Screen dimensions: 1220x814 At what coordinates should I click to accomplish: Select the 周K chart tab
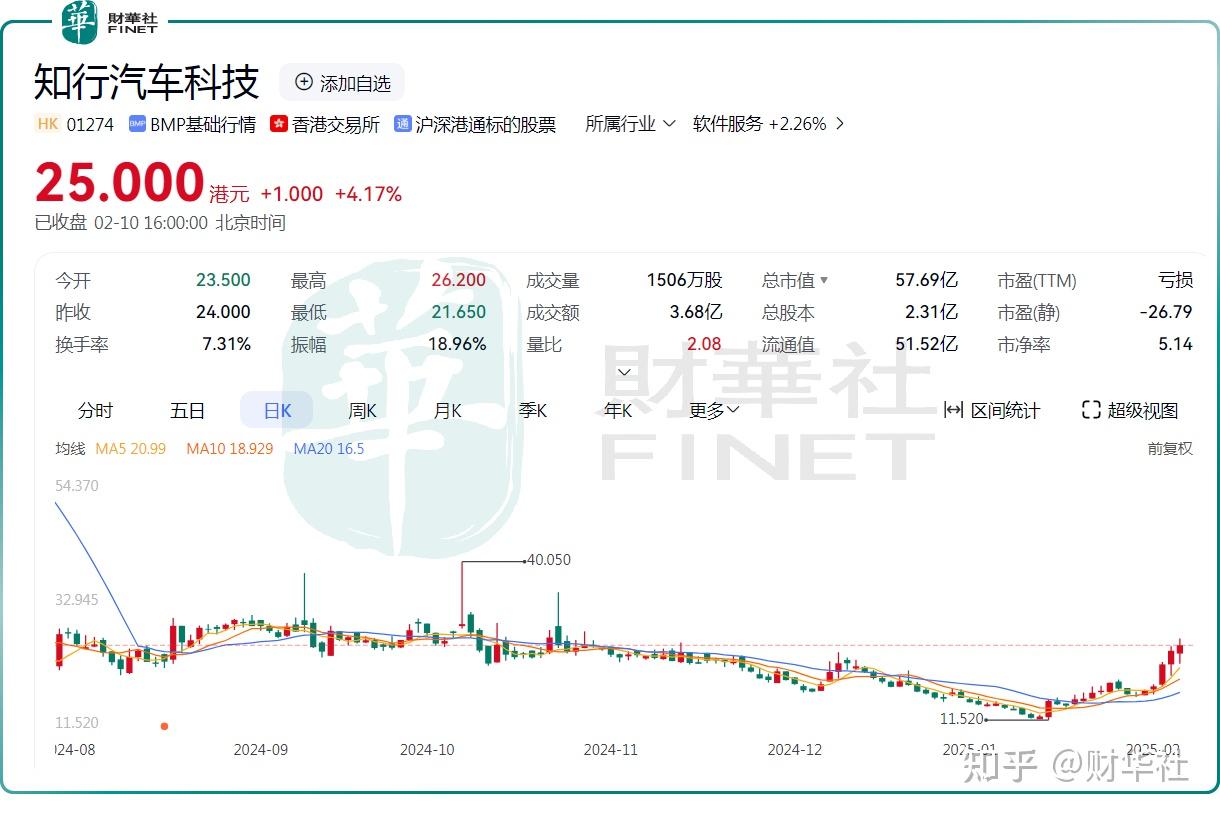coord(362,410)
